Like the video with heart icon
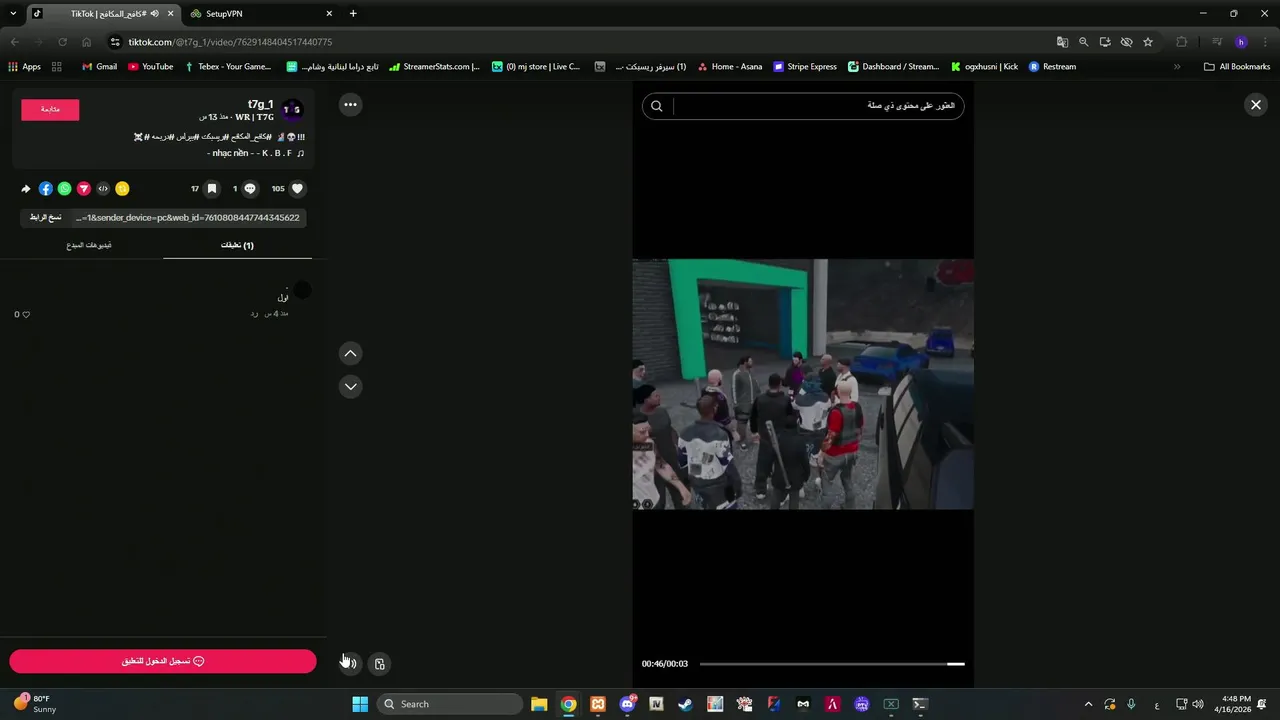Image resolution: width=1280 pixels, height=720 pixels. (x=297, y=188)
